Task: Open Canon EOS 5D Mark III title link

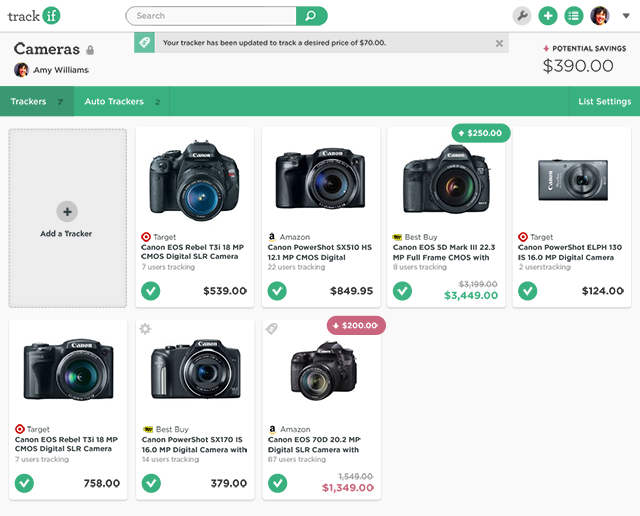Action: pos(444,252)
